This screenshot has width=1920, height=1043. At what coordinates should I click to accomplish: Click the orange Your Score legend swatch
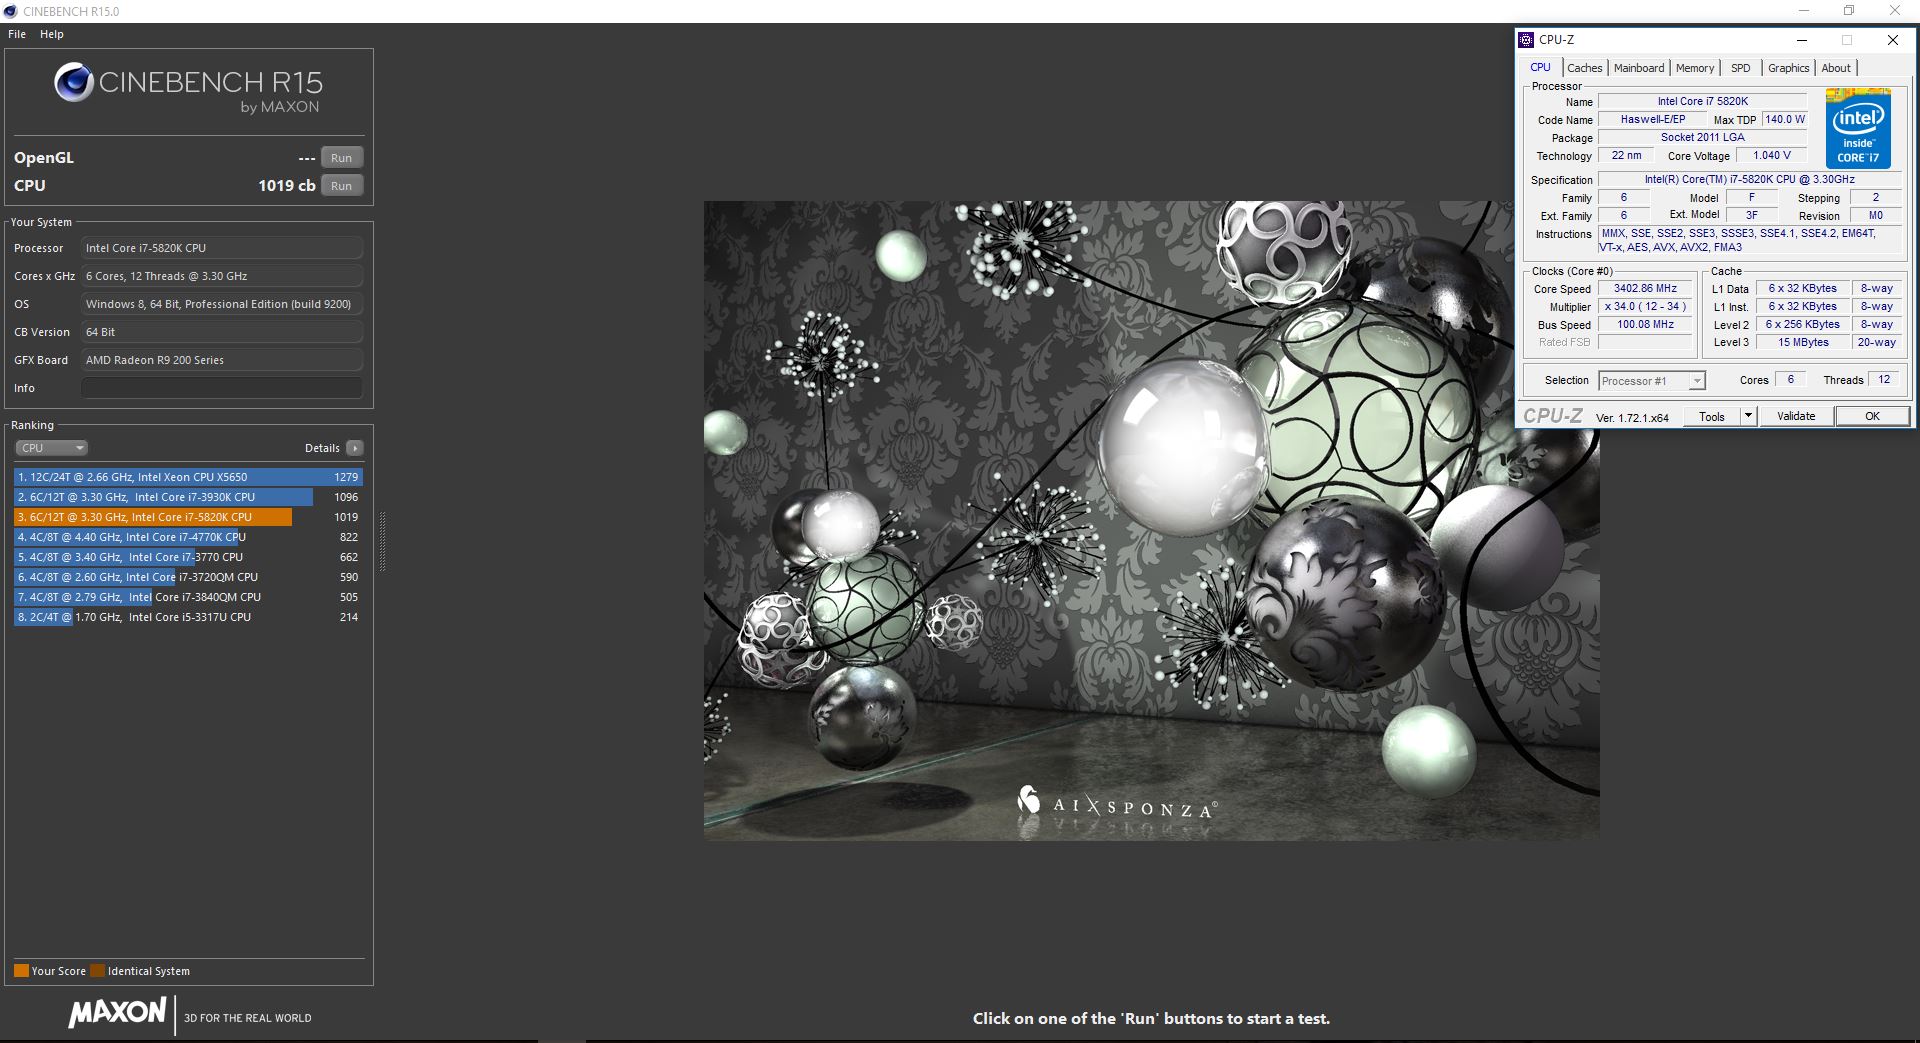click(x=21, y=970)
